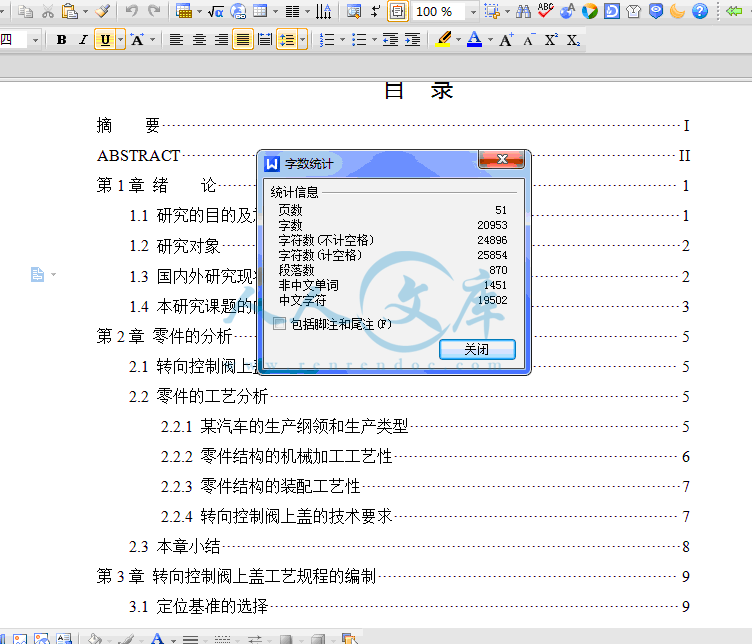Open Help with the question mark icon

coord(700,11)
